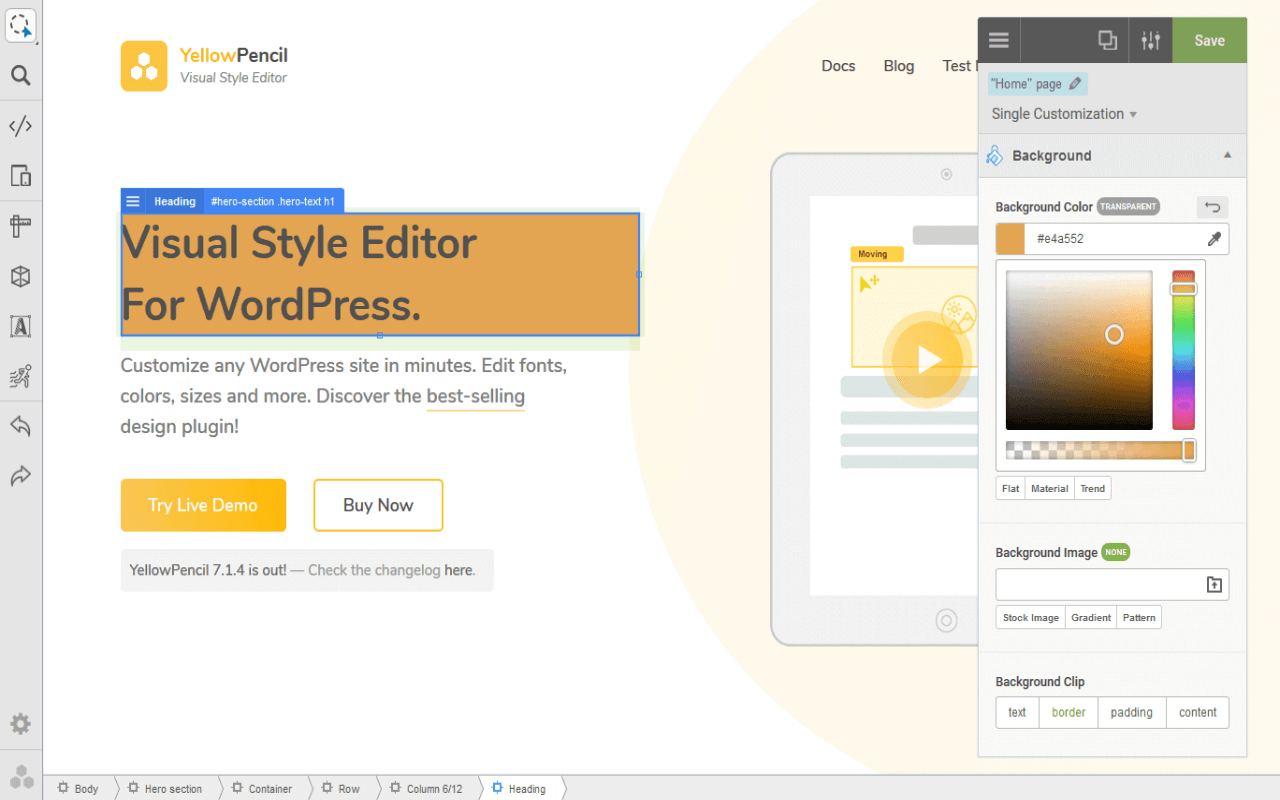Open the typography tool in the sidebar
Screen dimensions: 1280x800
[21, 326]
